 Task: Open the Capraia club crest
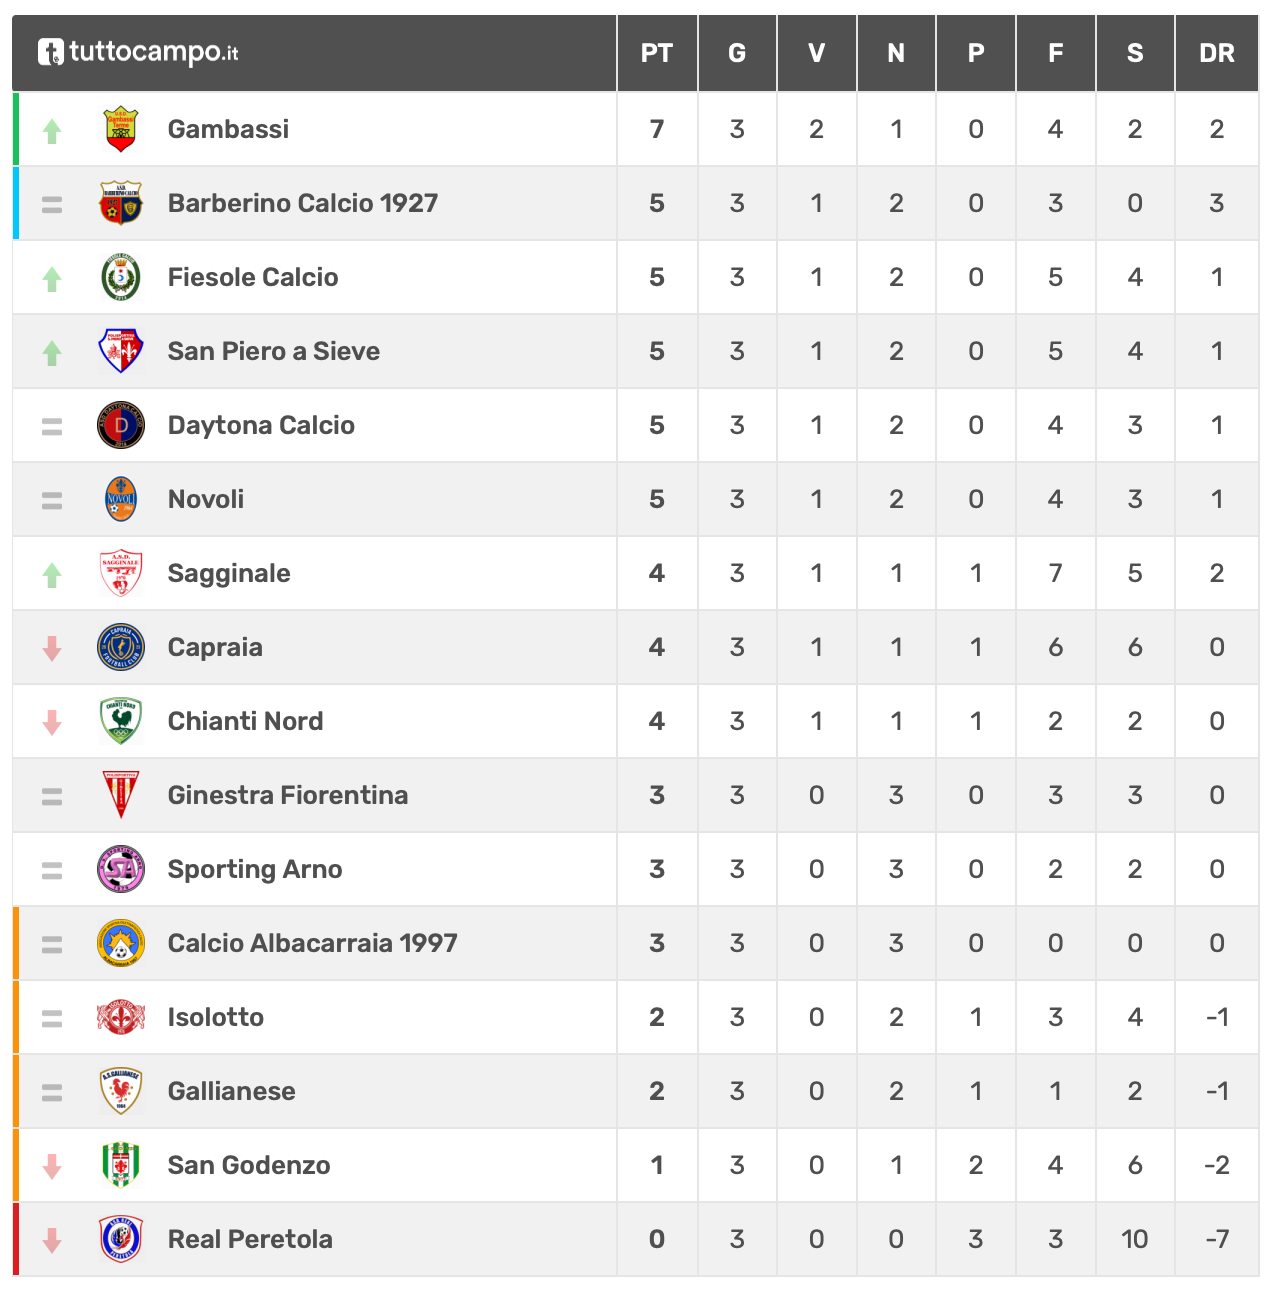pos(121,647)
